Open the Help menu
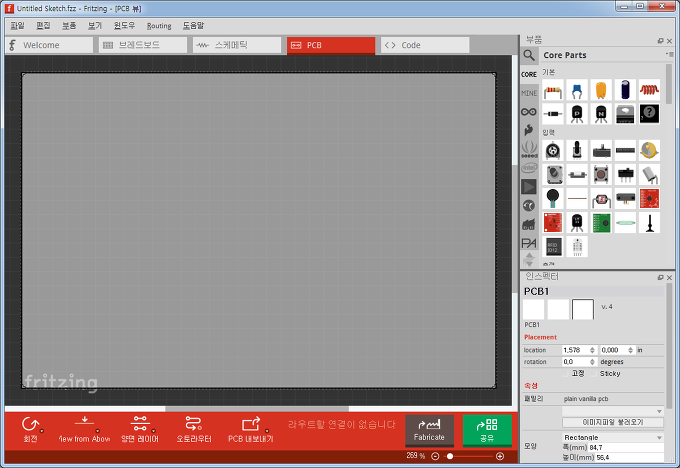The height and width of the screenshot is (468, 680). (x=193, y=26)
